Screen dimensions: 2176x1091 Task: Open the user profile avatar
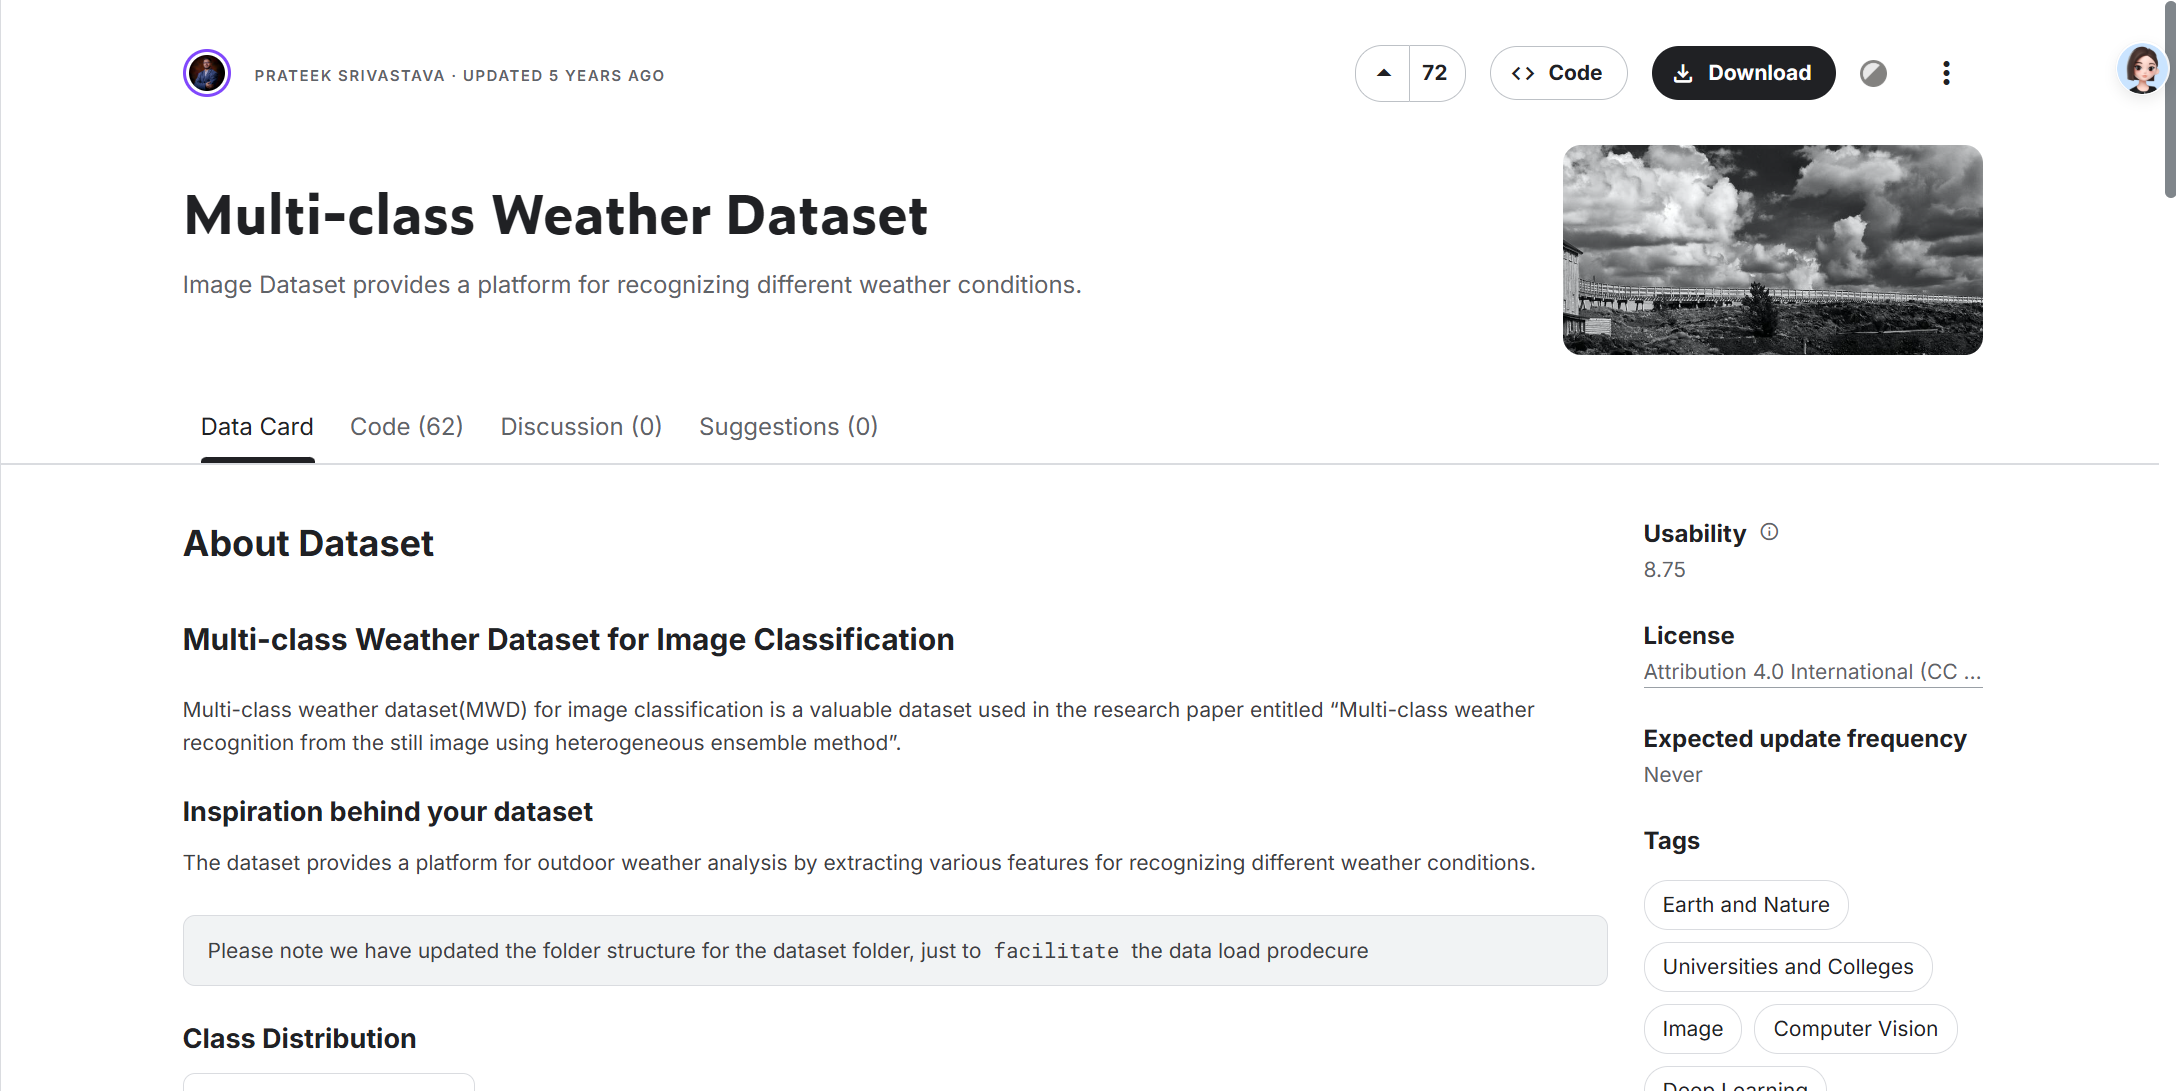pyautogui.click(x=2141, y=70)
